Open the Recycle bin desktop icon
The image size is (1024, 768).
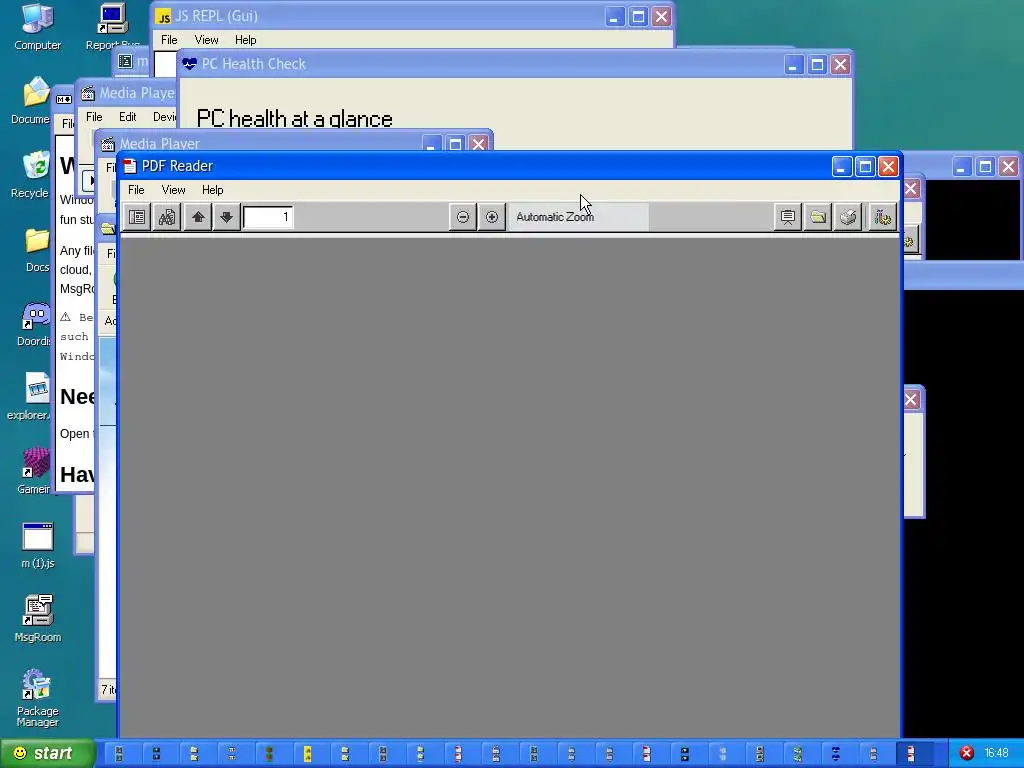coord(33,175)
